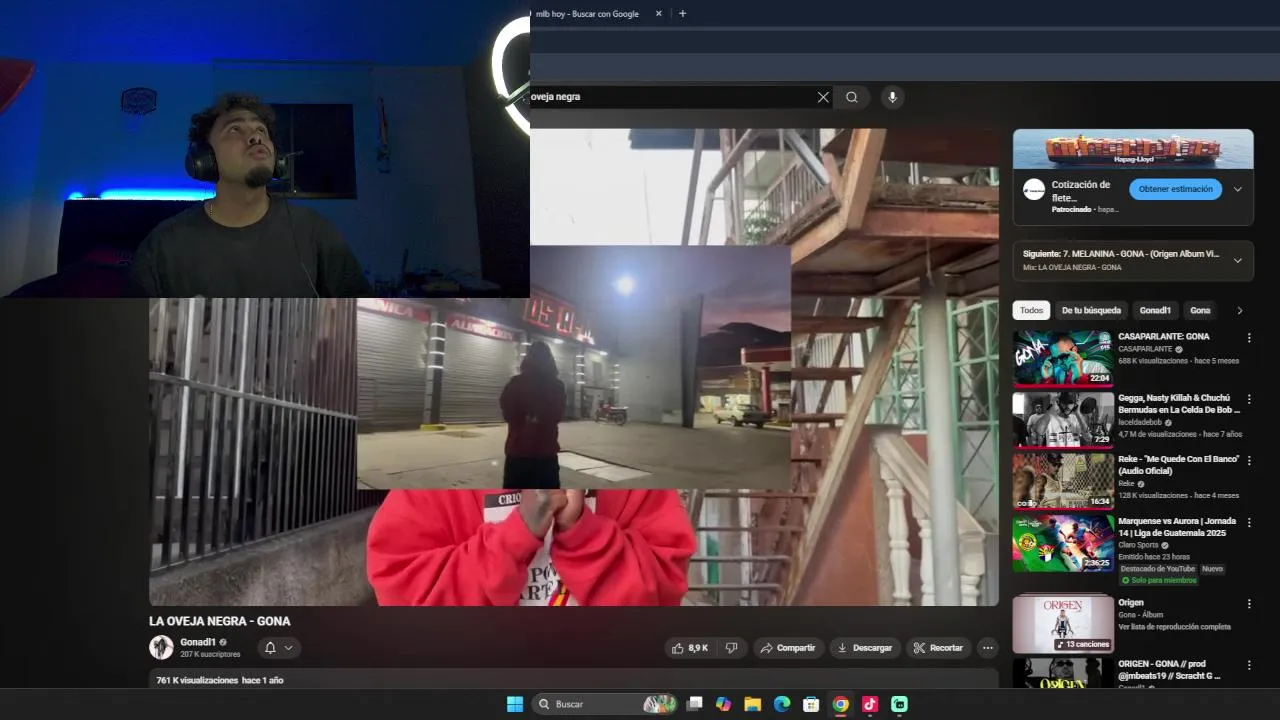Share the video with Compartir
Screen dimensions: 1280x720
[x=788, y=648]
